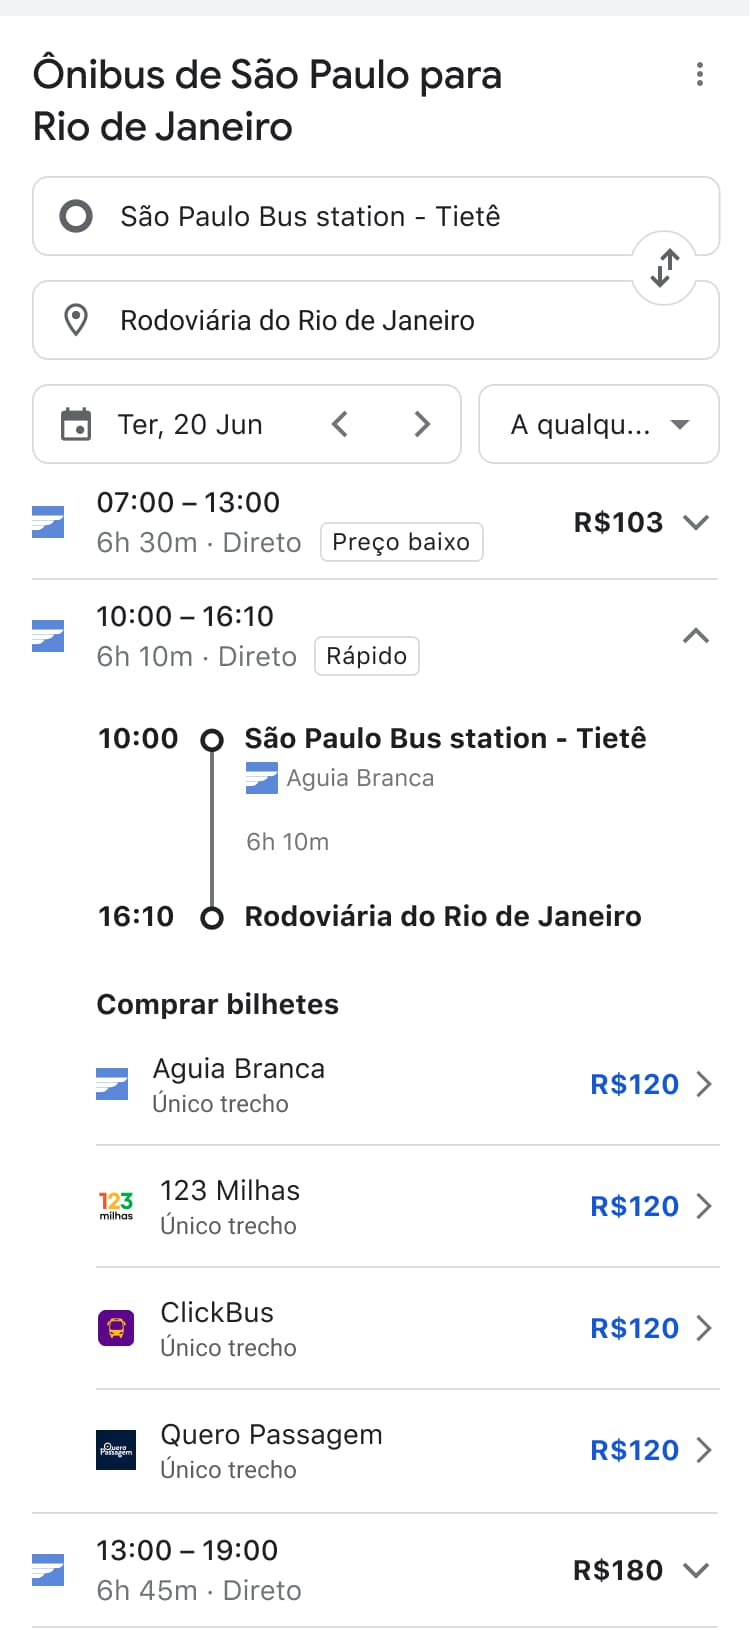Go to the next day
Image resolution: width=752 pixels, height=1630 pixels.
coord(422,424)
